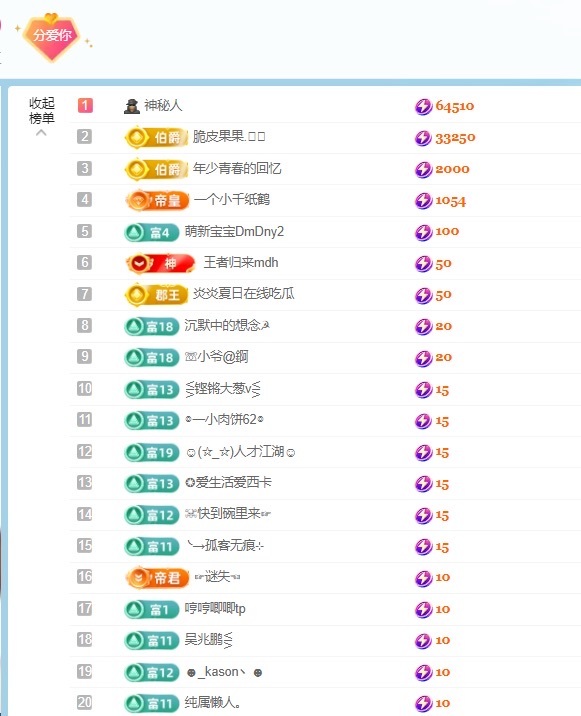This screenshot has width=581, height=716.
Task: Click the grey rank 3 number badge
Action: 85,168
